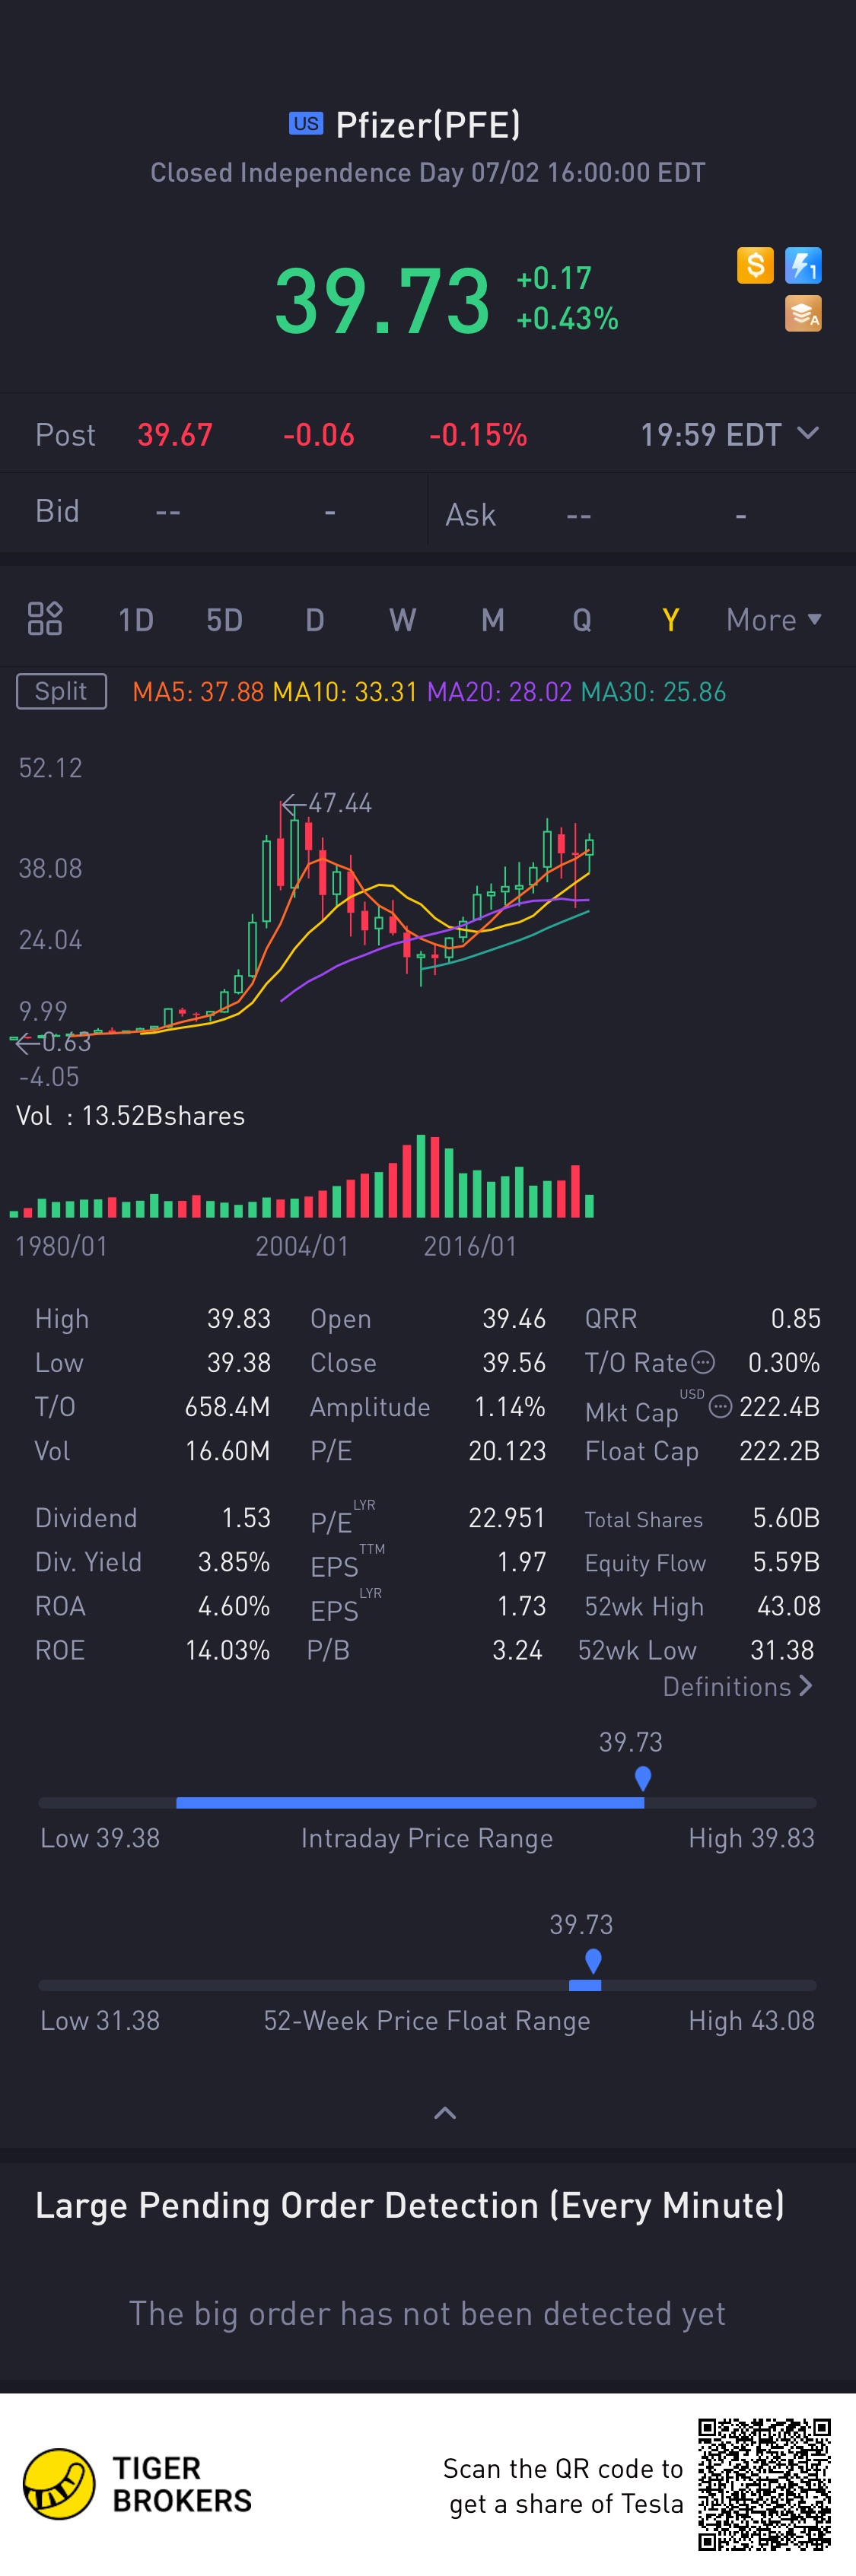This screenshot has height=2576, width=856.
Task: Tap the Equity Flow 5.59B value
Action: pyautogui.click(x=787, y=1561)
